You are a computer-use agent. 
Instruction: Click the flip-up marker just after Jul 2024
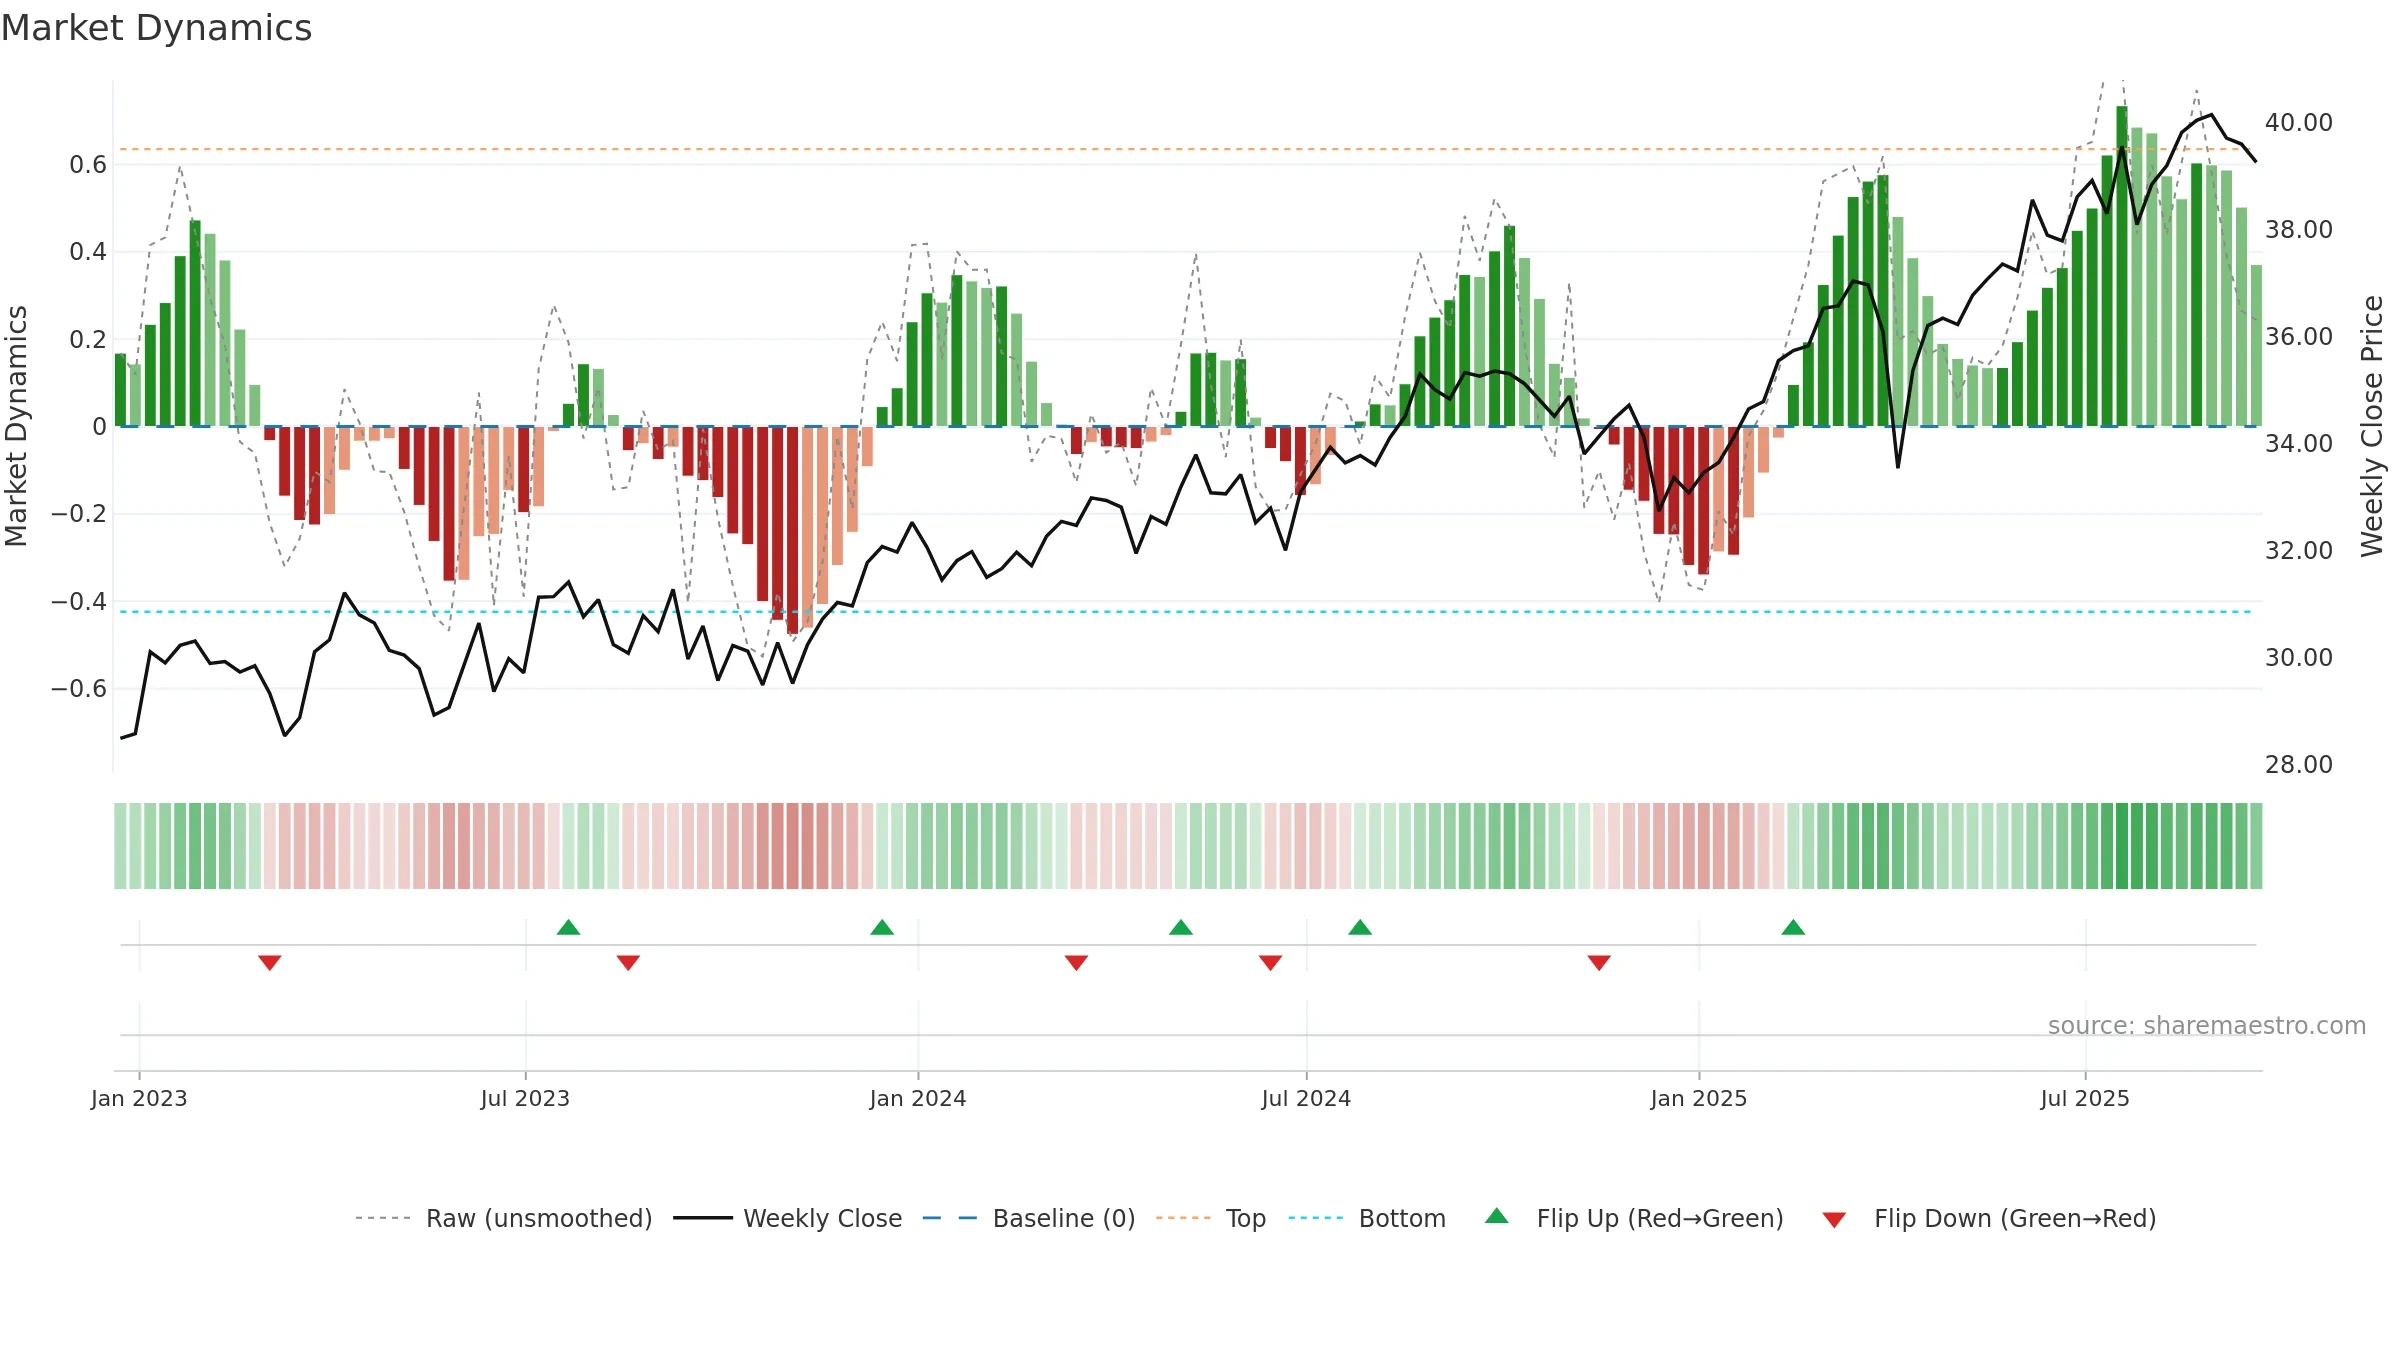tap(1360, 927)
